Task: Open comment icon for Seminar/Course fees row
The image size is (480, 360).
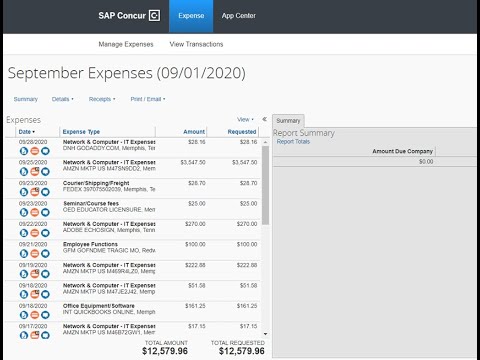Action: (x=45, y=212)
